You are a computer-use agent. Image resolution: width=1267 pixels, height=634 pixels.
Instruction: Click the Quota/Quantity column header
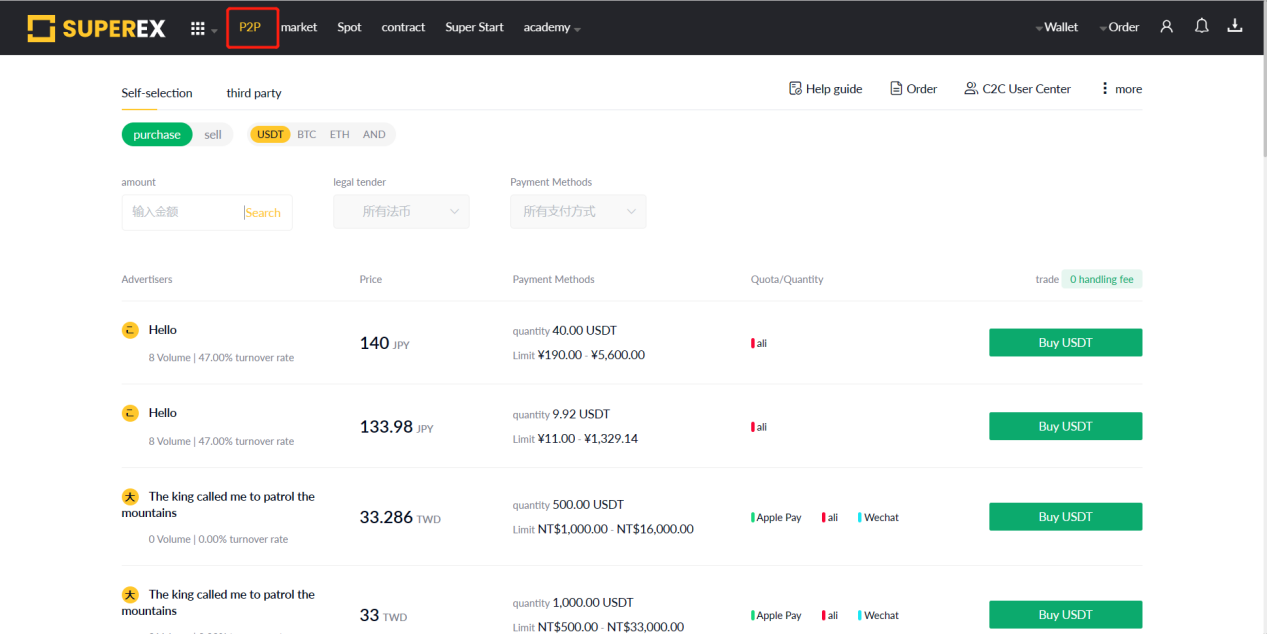pos(787,280)
